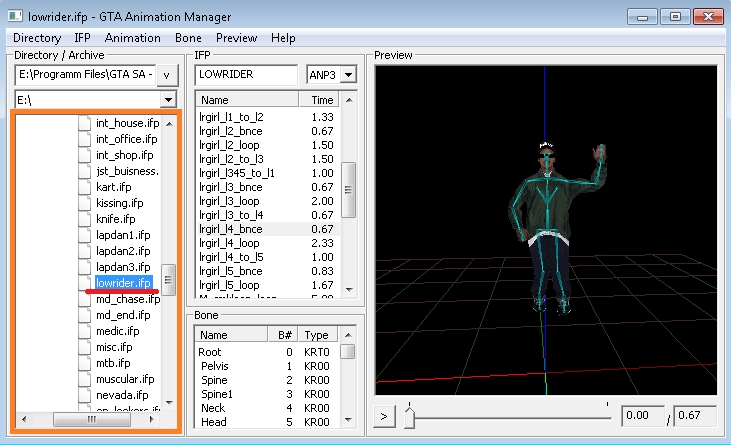Open the Animation menu
Viewport: 731px width, 445px height.
tap(132, 38)
